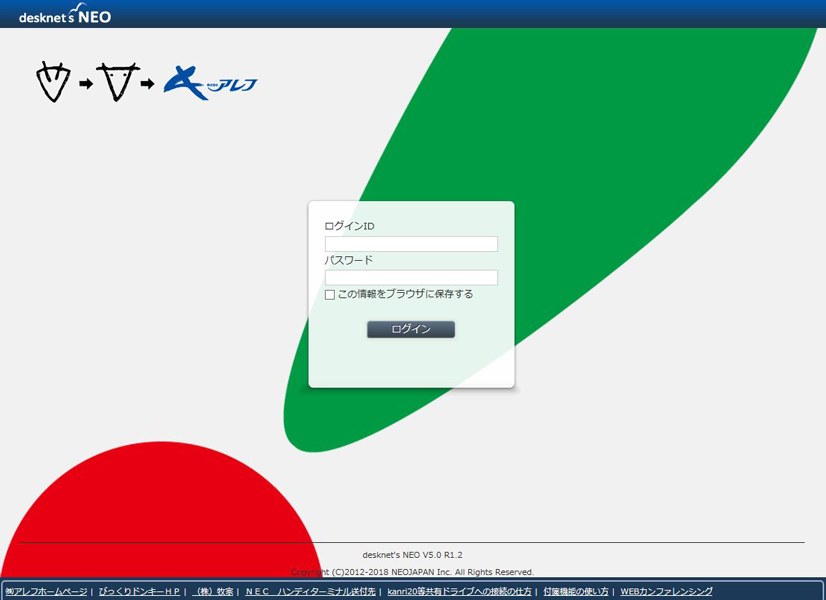Click the NEOJAPAN copyright notice text
The image size is (826, 600).
(412, 572)
